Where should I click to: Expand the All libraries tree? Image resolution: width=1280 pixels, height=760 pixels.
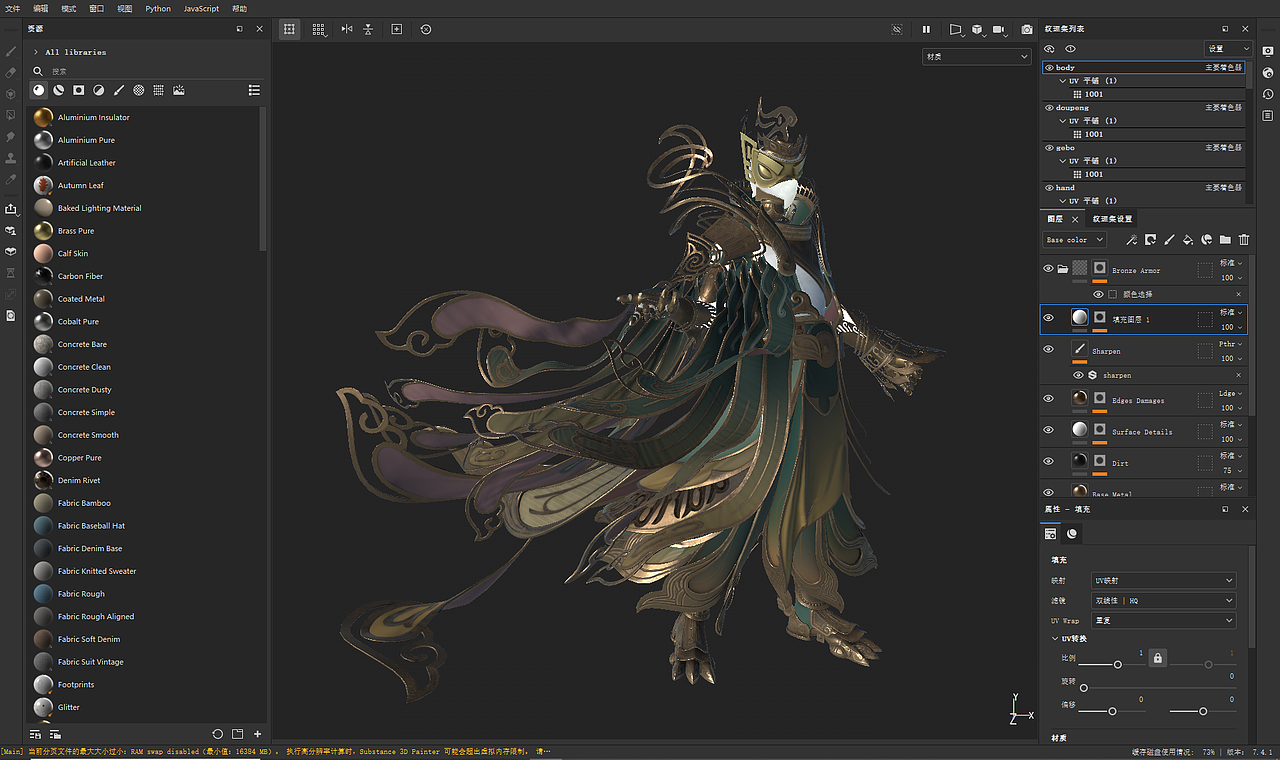click(36, 52)
